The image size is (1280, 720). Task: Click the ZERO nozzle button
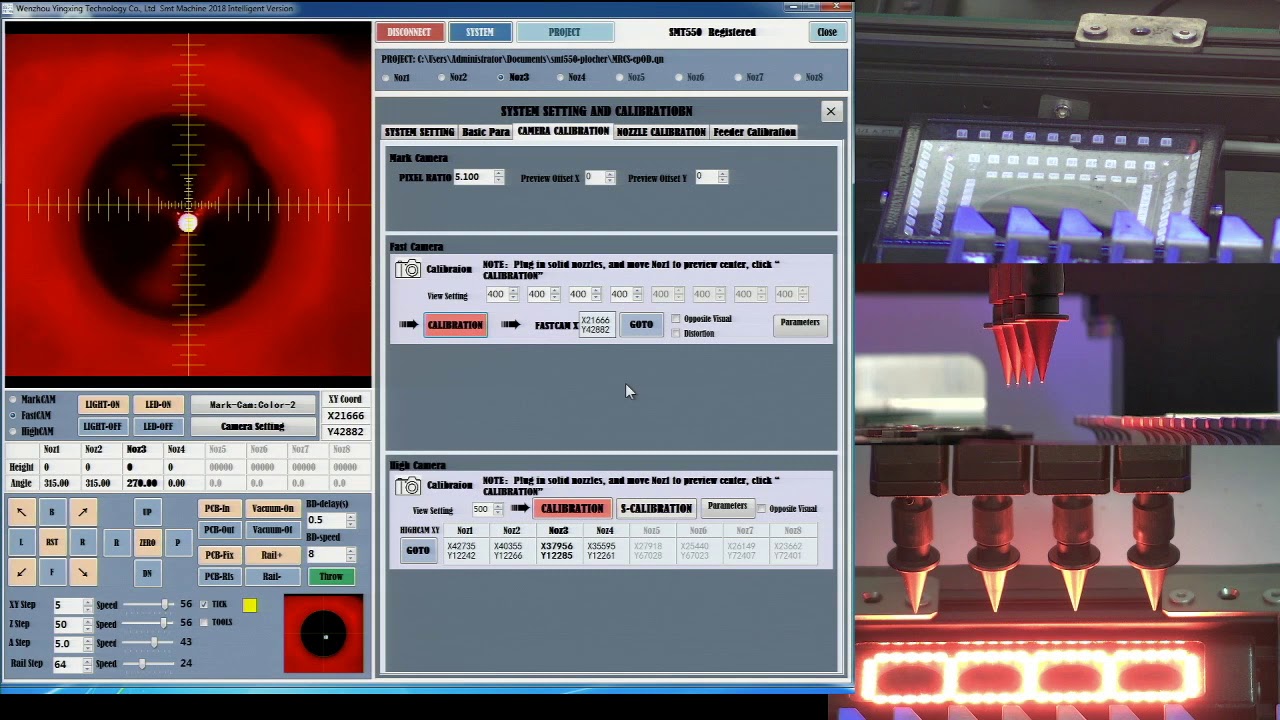(147, 543)
